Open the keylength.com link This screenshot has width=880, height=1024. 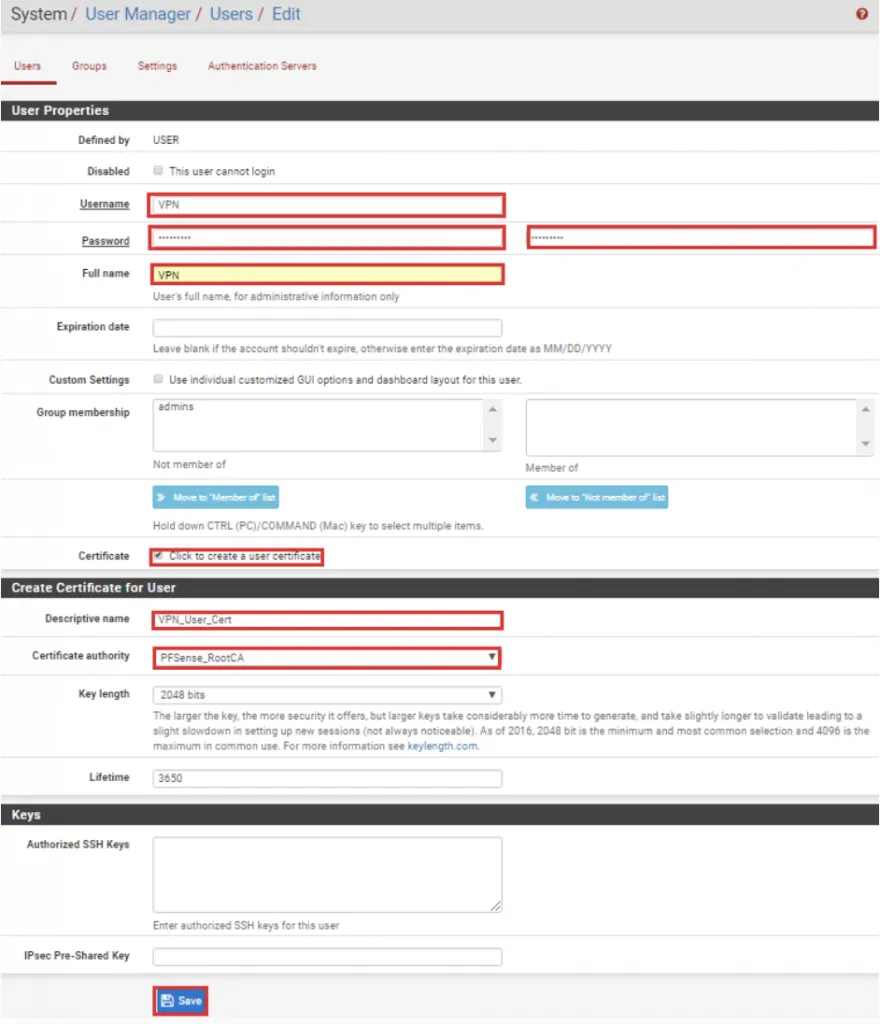[444, 746]
